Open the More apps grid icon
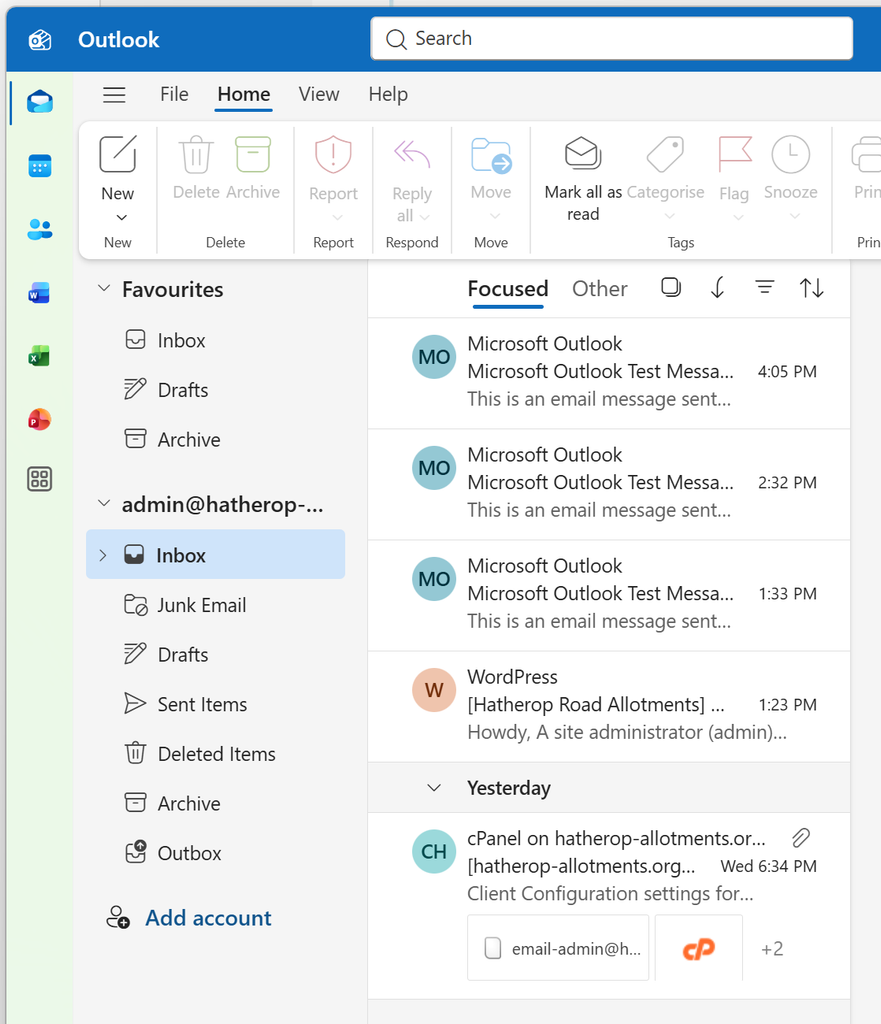Image resolution: width=881 pixels, height=1024 pixels. click(x=39, y=479)
